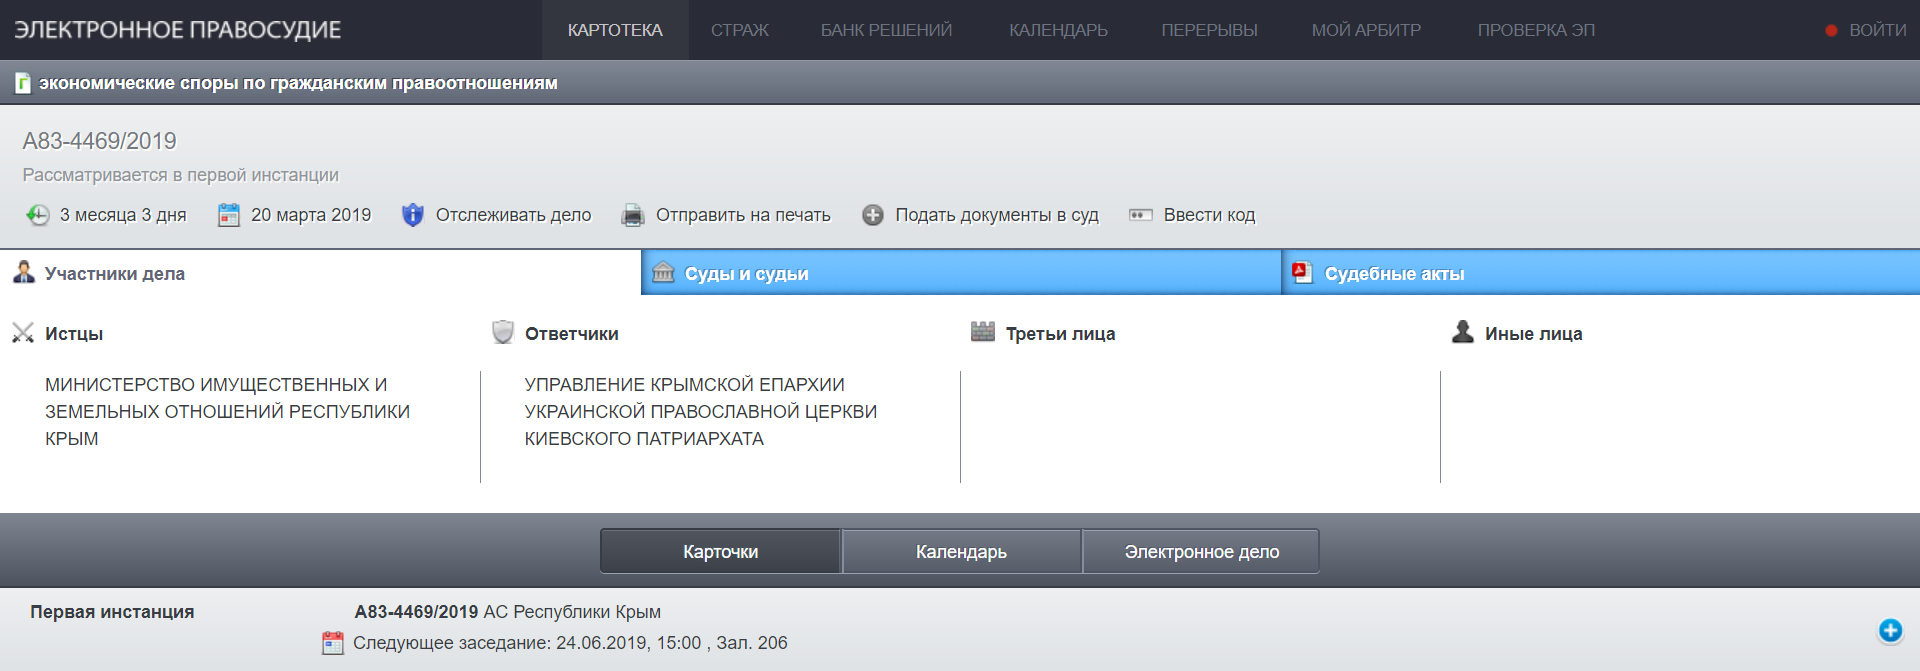This screenshot has width=1920, height=671.
Task: Click case number A83-4469/2019 in first instance row
Action: point(416,612)
